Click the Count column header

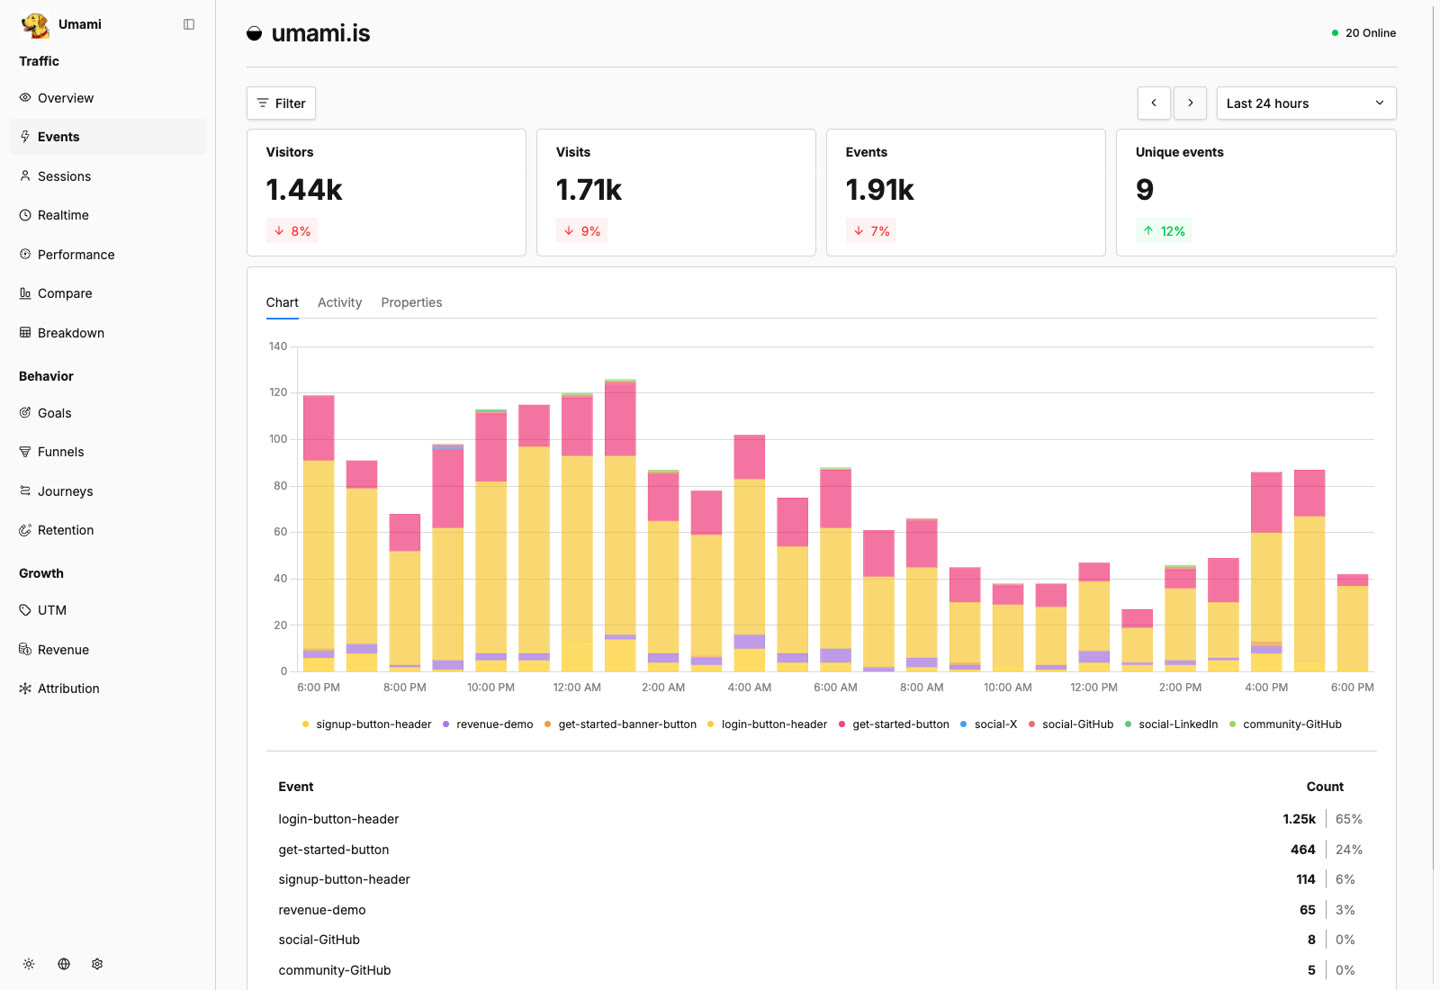[1324, 787]
